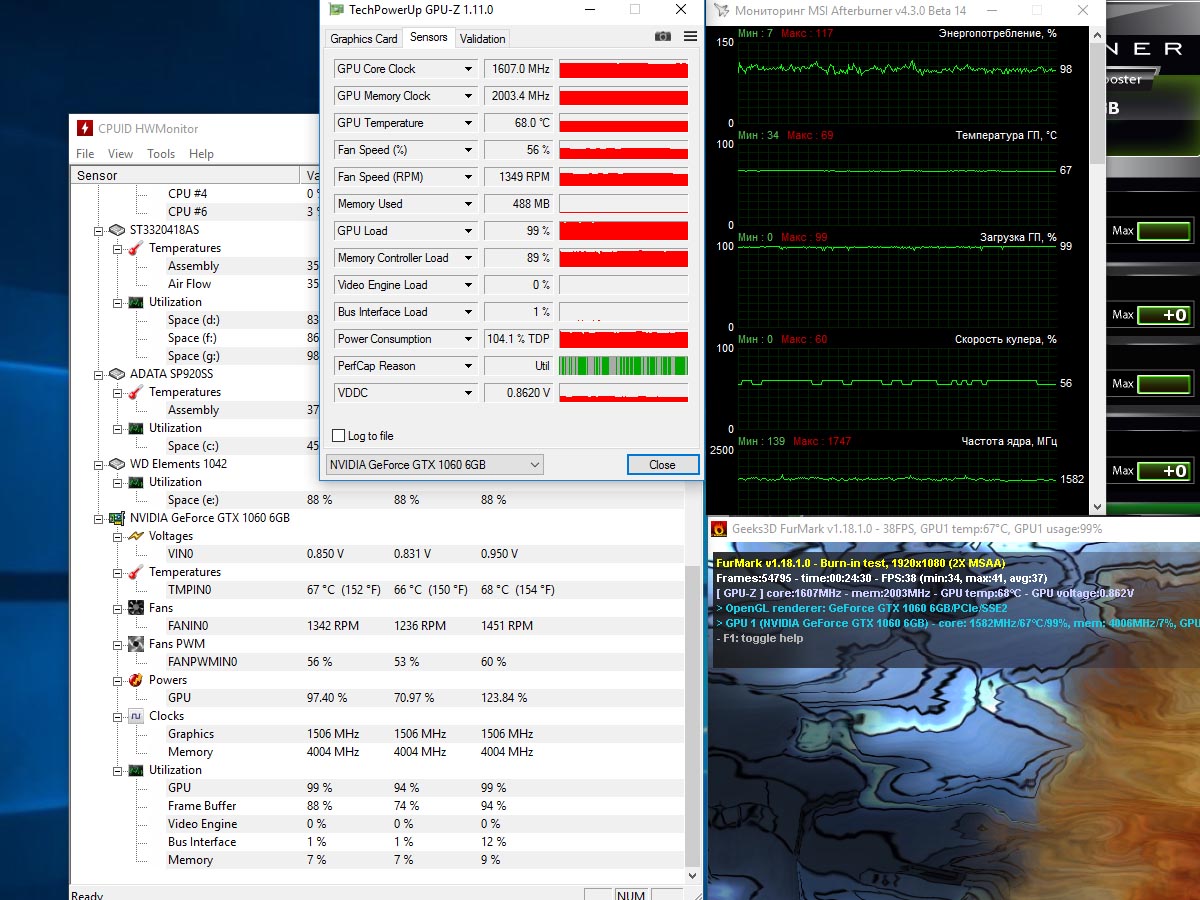This screenshot has height=900, width=1200.
Task: Click WD Elements 1042 drive icon
Action: (x=117, y=464)
